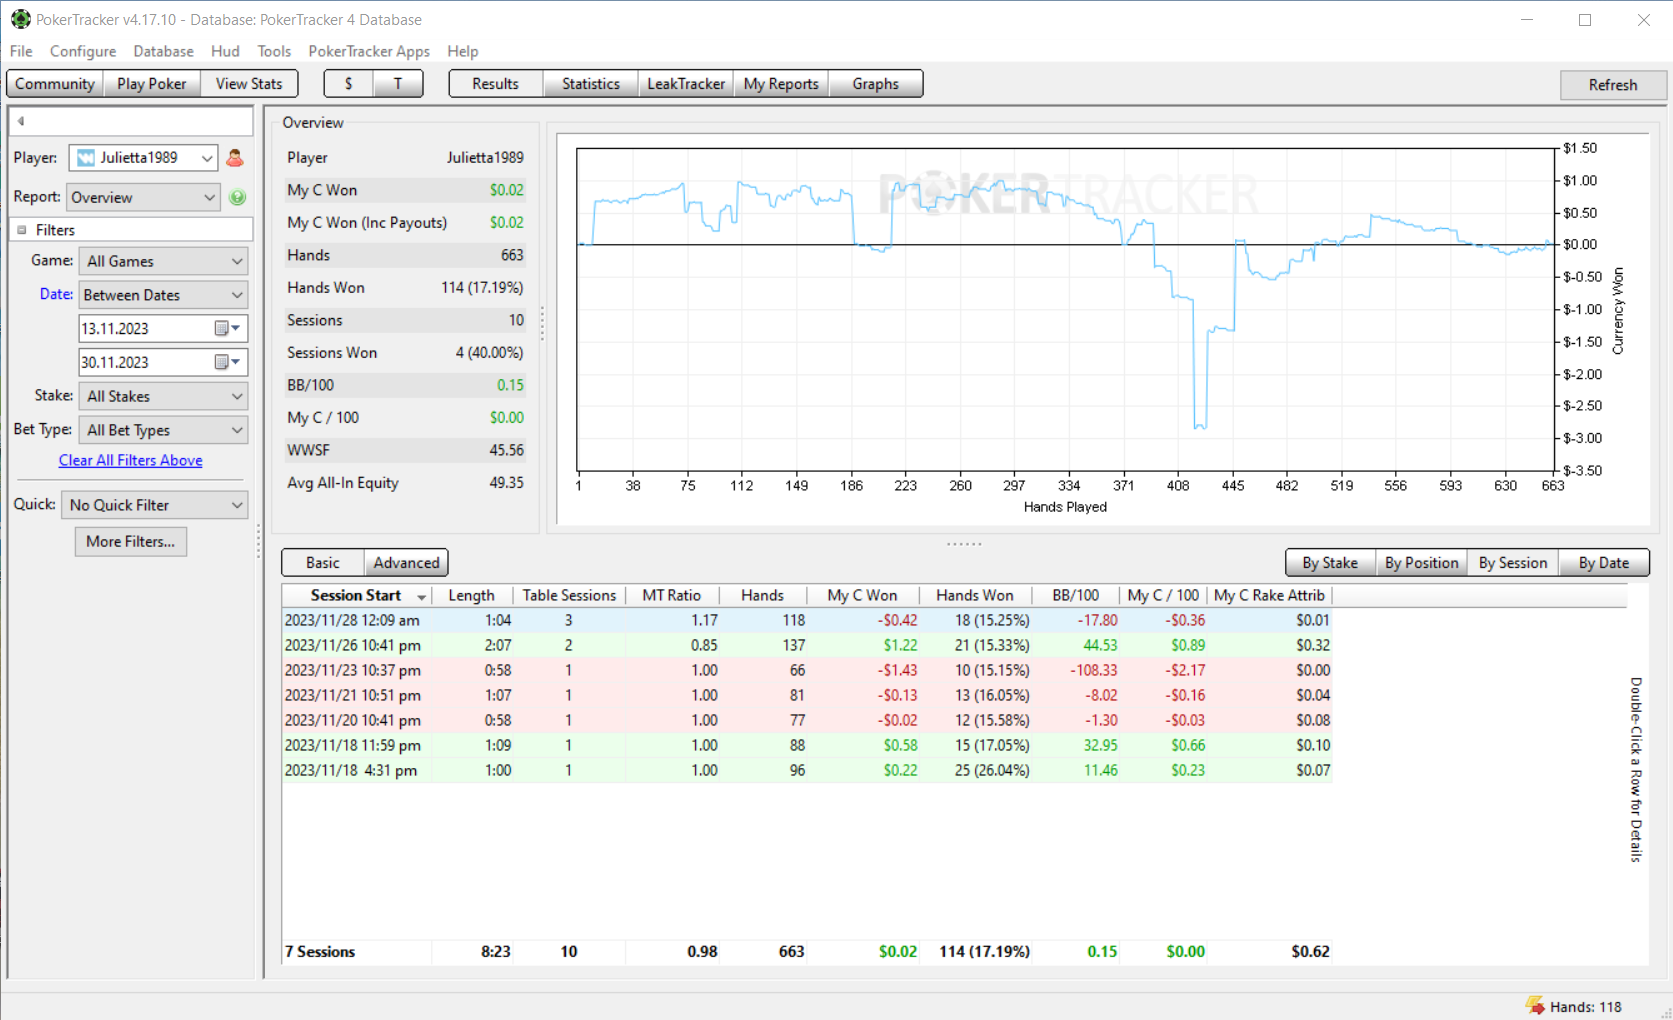
Task: Open the Help menu
Action: point(462,51)
